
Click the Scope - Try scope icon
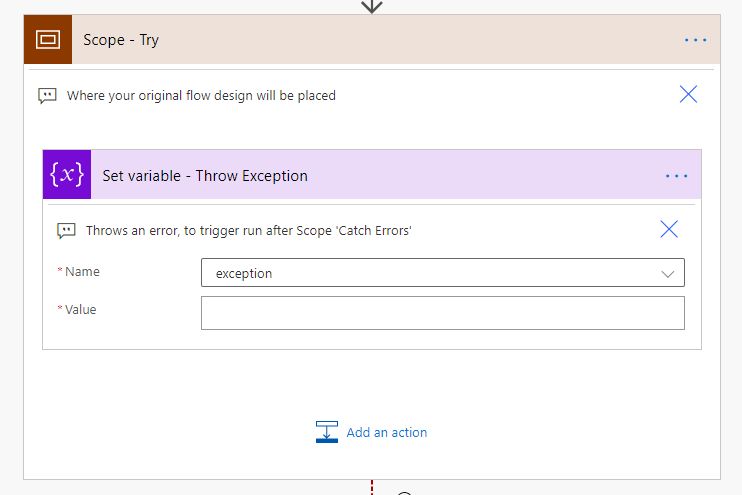point(48,39)
